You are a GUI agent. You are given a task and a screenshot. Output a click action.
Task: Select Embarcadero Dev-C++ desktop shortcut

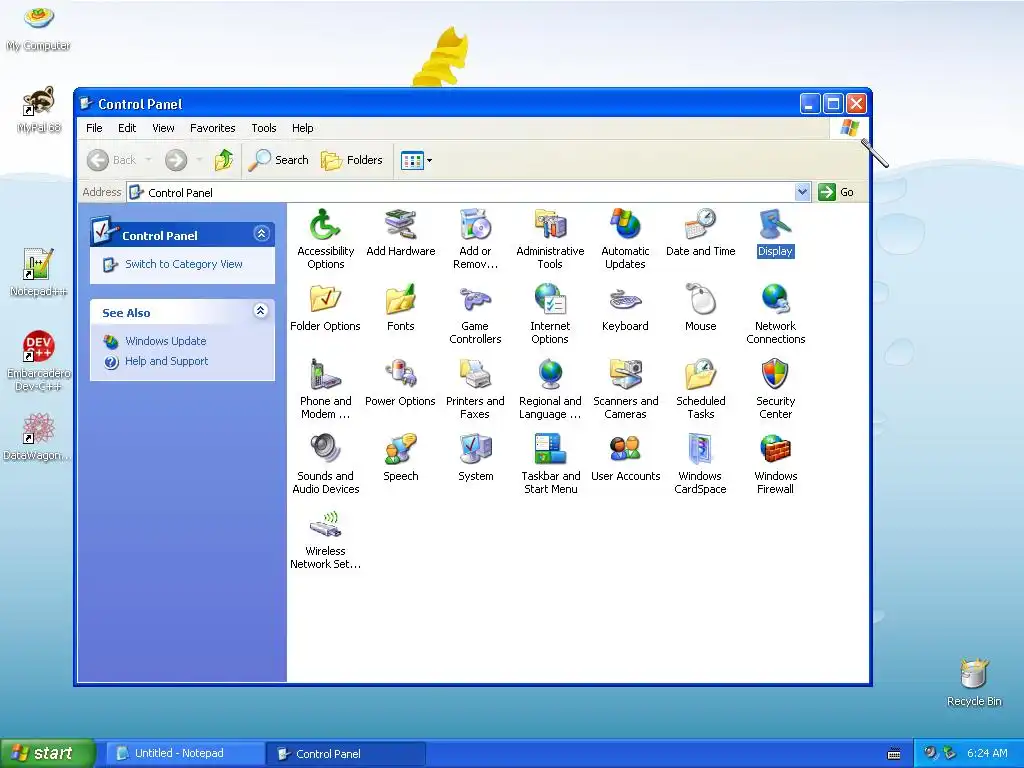[x=39, y=360]
